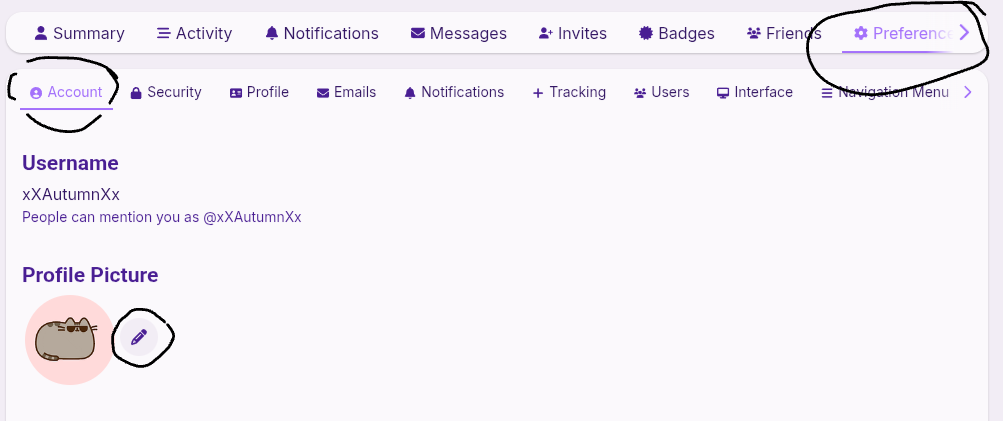
Task: Open the Emails preferences sub-tab
Action: [x=346, y=92]
